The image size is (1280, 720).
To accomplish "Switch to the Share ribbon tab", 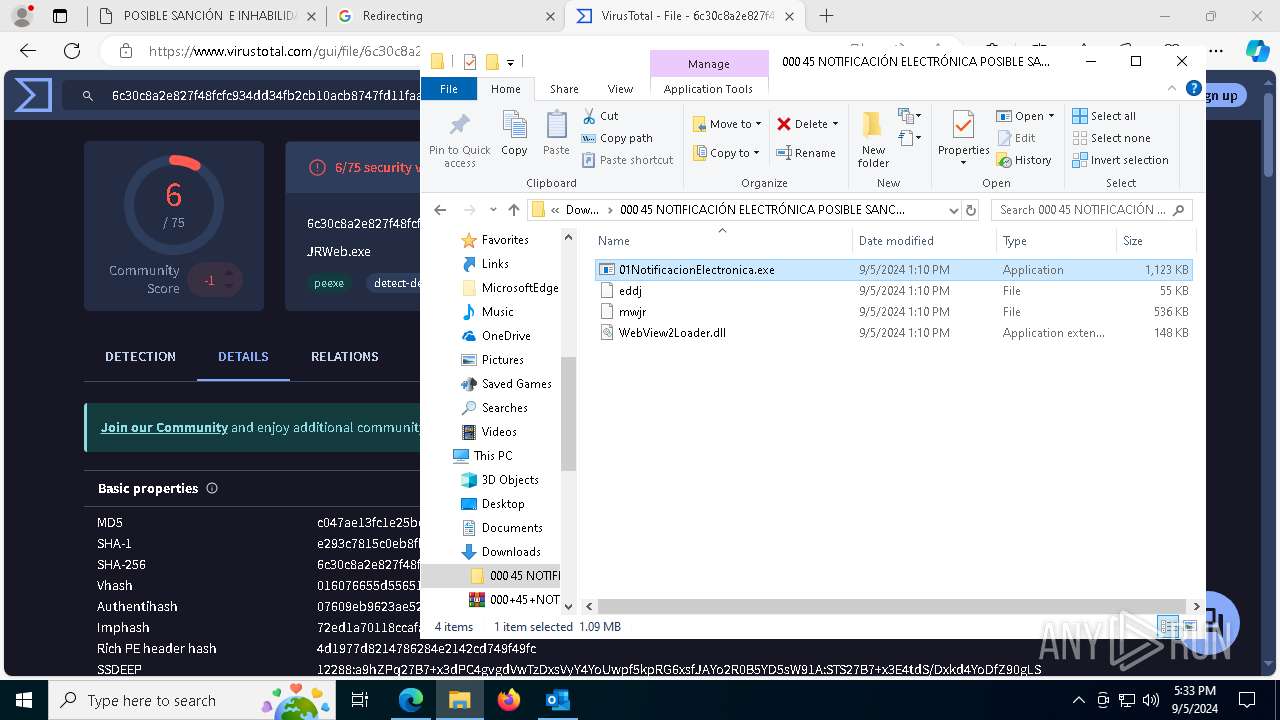I will tap(564, 89).
